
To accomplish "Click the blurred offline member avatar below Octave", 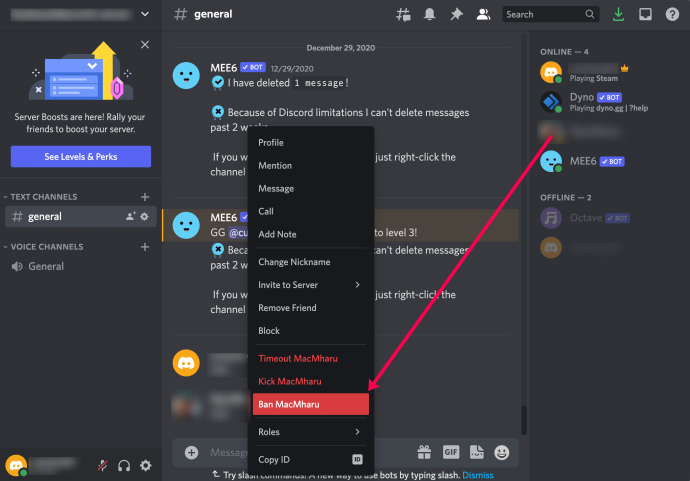I will point(551,248).
